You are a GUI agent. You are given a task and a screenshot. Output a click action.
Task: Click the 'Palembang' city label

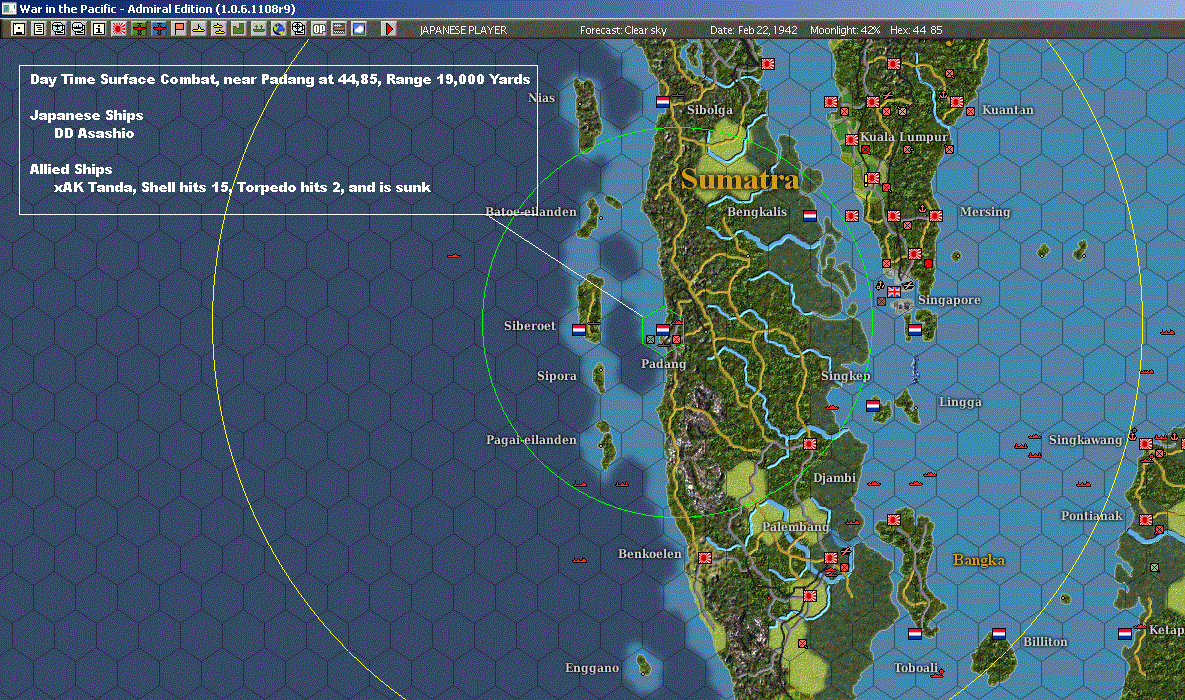(x=795, y=527)
